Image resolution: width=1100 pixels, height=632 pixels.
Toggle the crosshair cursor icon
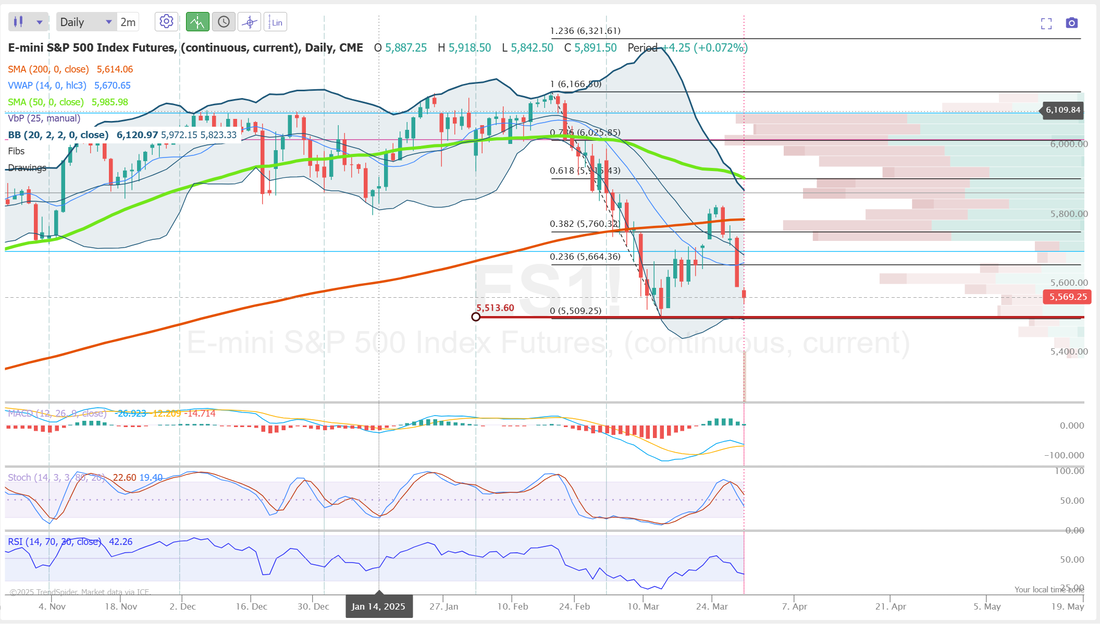tap(249, 22)
